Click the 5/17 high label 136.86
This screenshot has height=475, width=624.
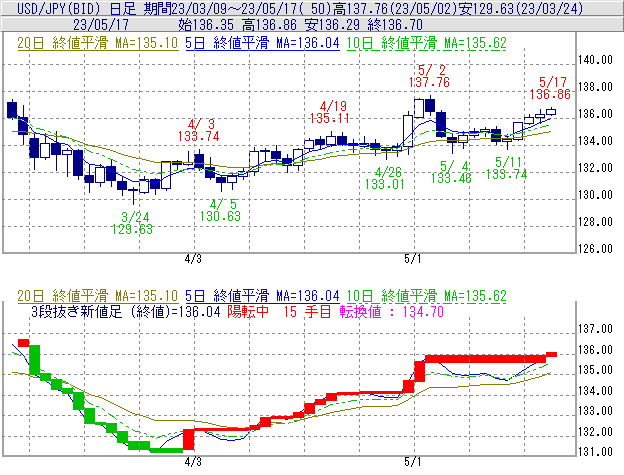click(554, 93)
